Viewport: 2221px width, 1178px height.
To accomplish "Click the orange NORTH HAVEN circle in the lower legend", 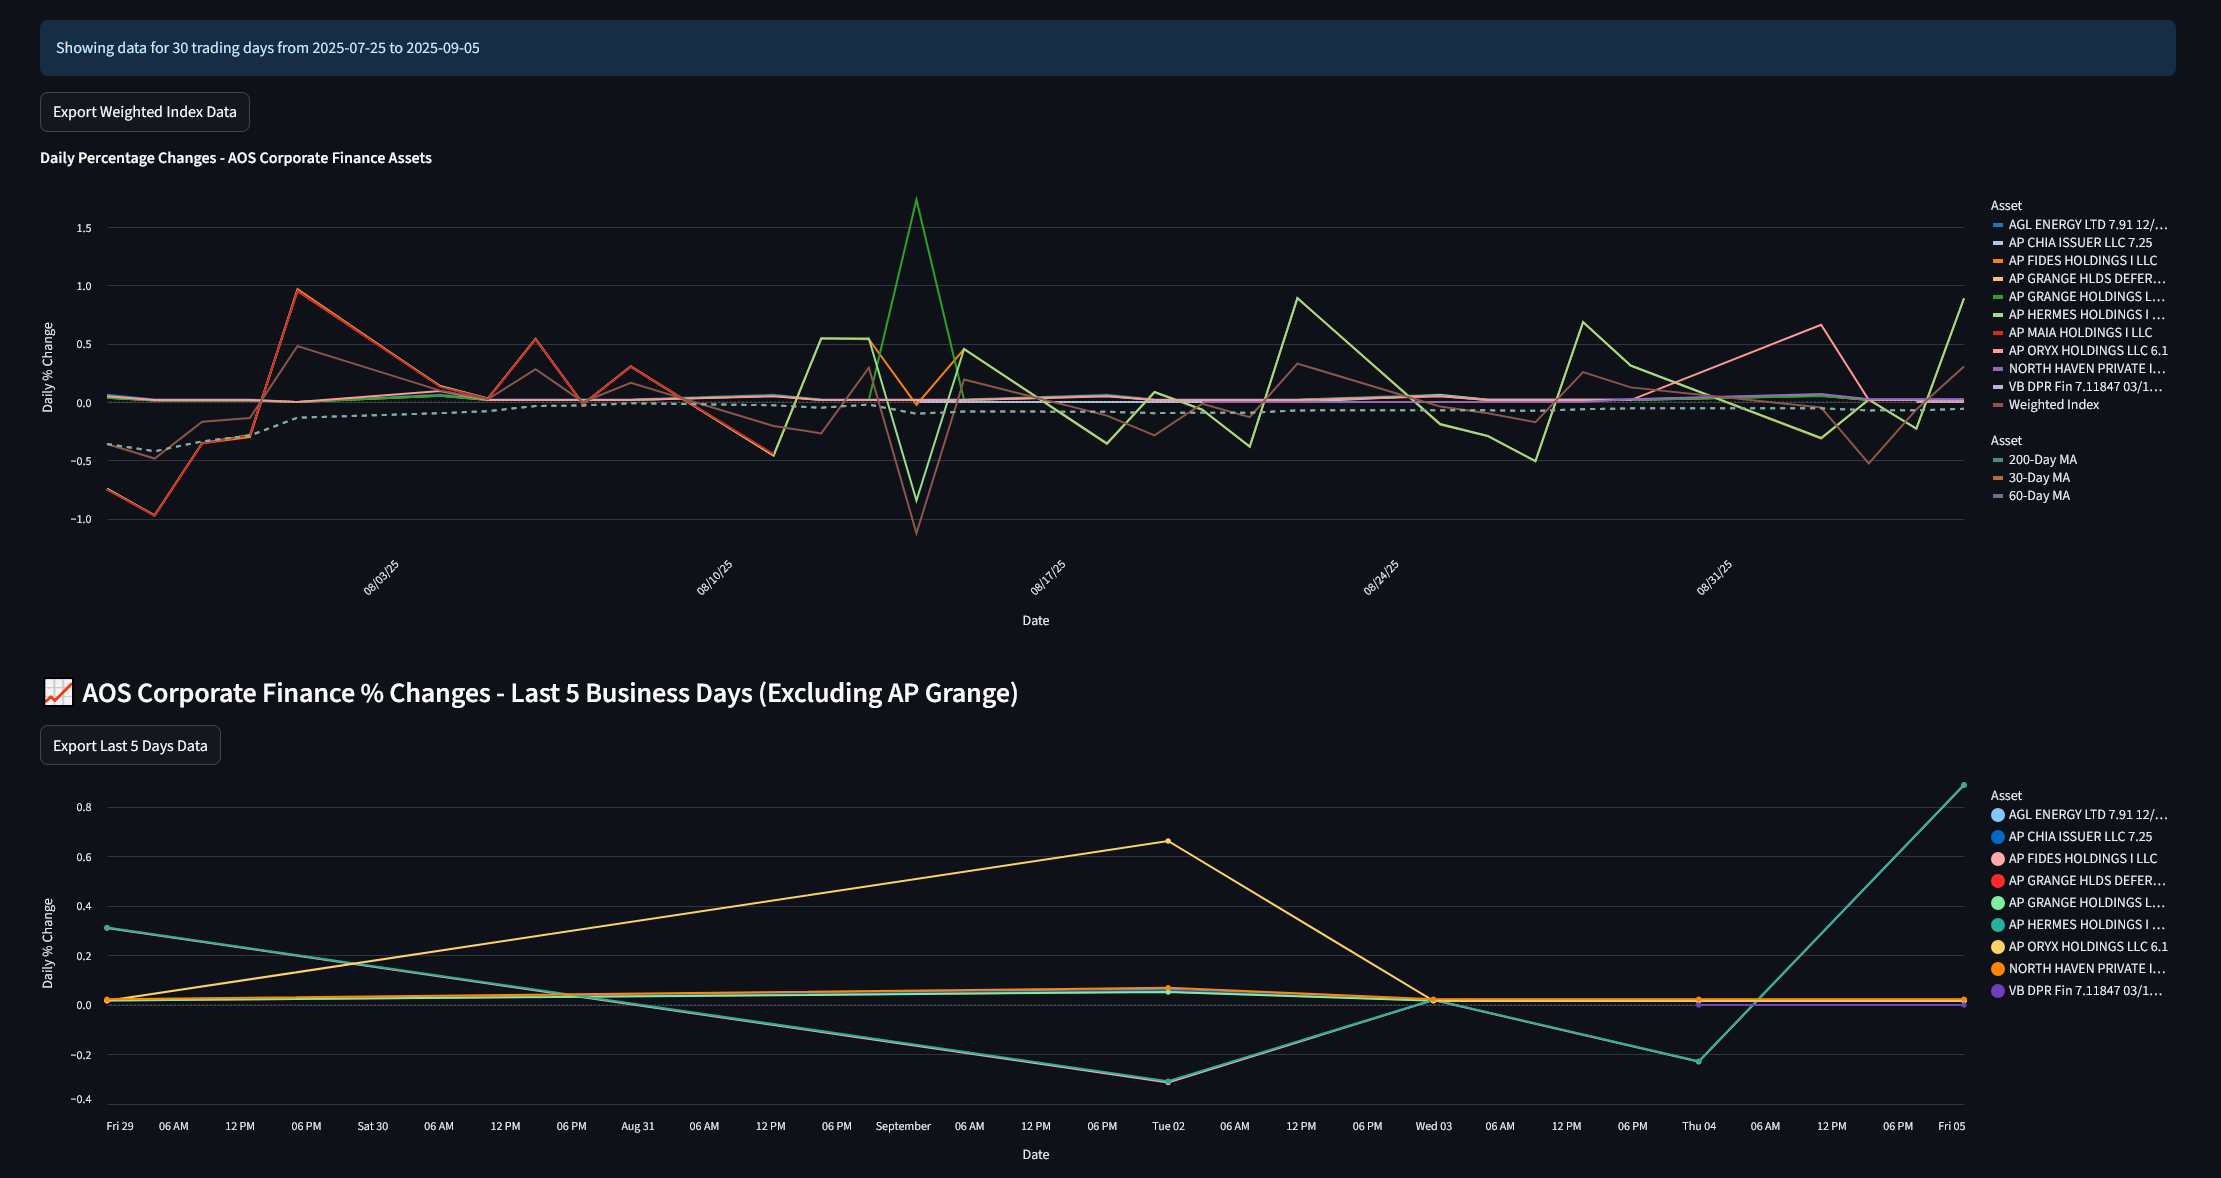I will (x=1998, y=969).
